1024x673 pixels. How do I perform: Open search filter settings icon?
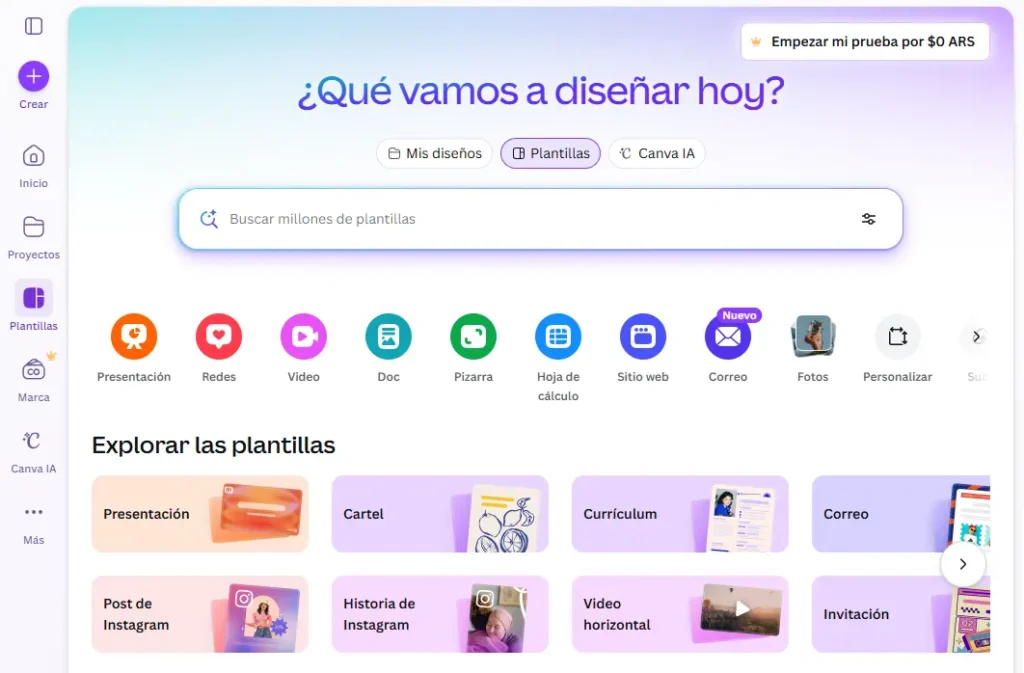point(868,219)
